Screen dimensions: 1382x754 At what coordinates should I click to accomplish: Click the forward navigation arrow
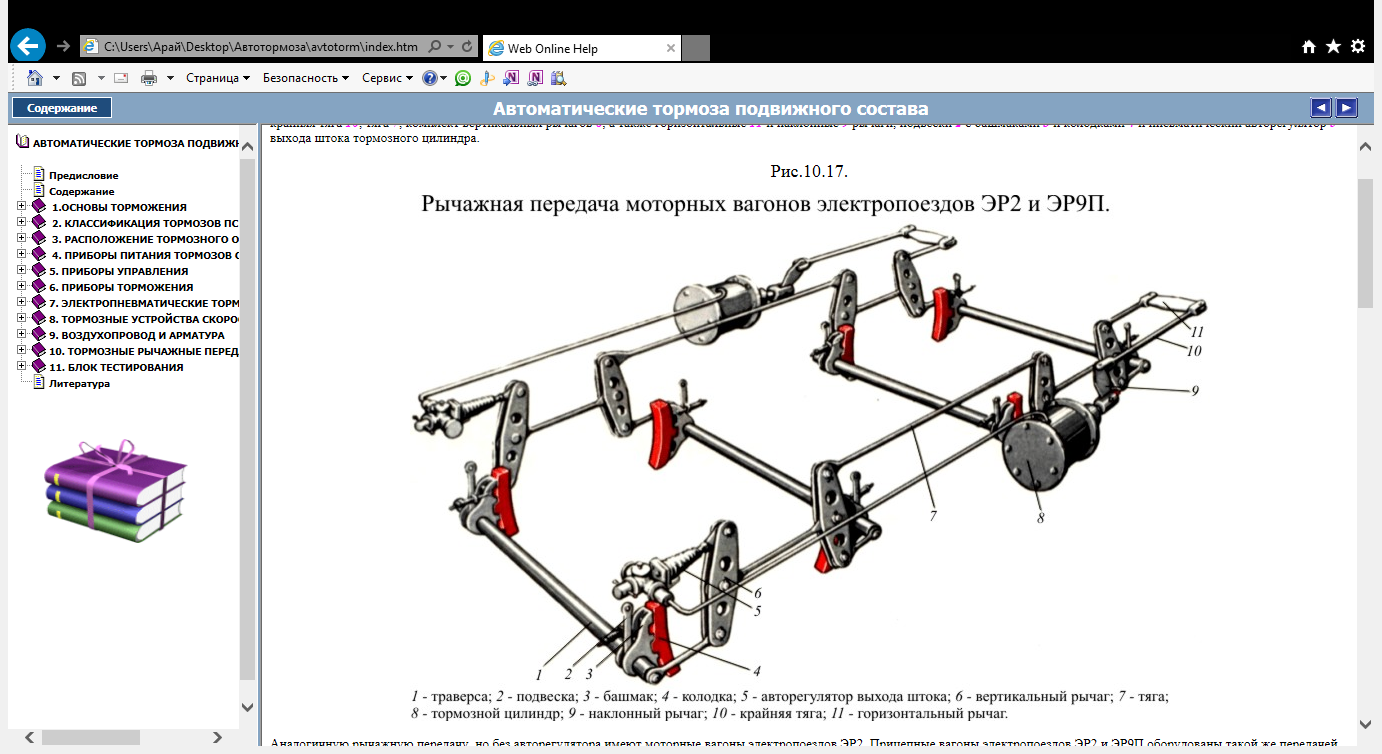[x=63, y=47]
